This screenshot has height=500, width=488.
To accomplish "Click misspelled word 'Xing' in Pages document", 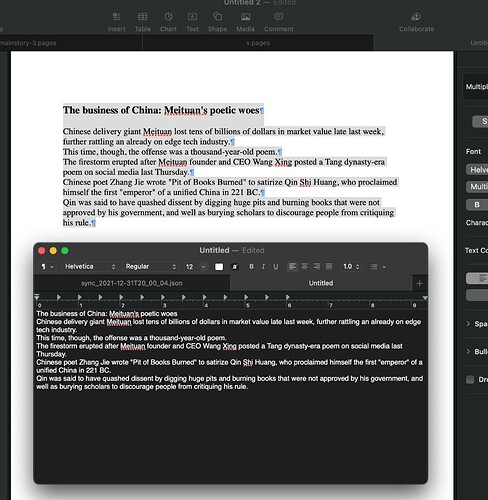I will pos(283,162).
